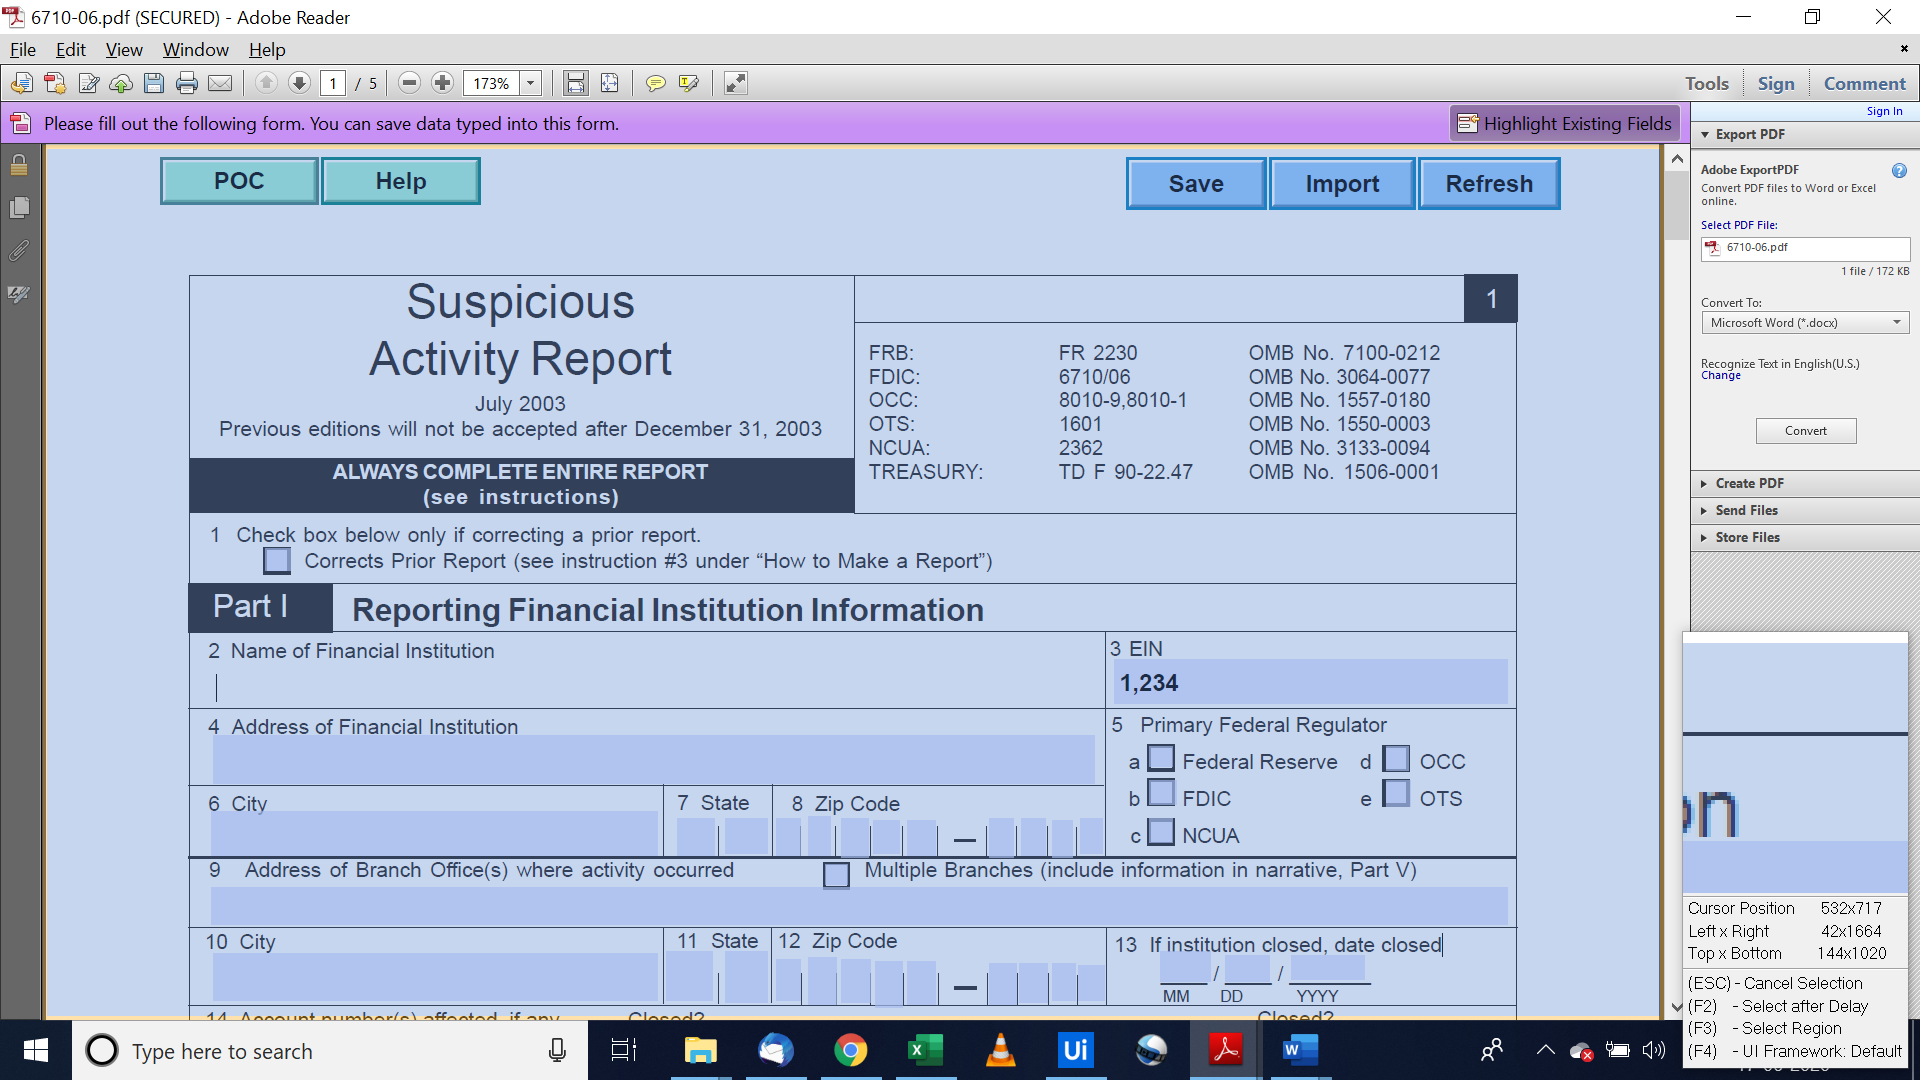Click the Refresh form button
1920x1080 pixels.
[1488, 184]
